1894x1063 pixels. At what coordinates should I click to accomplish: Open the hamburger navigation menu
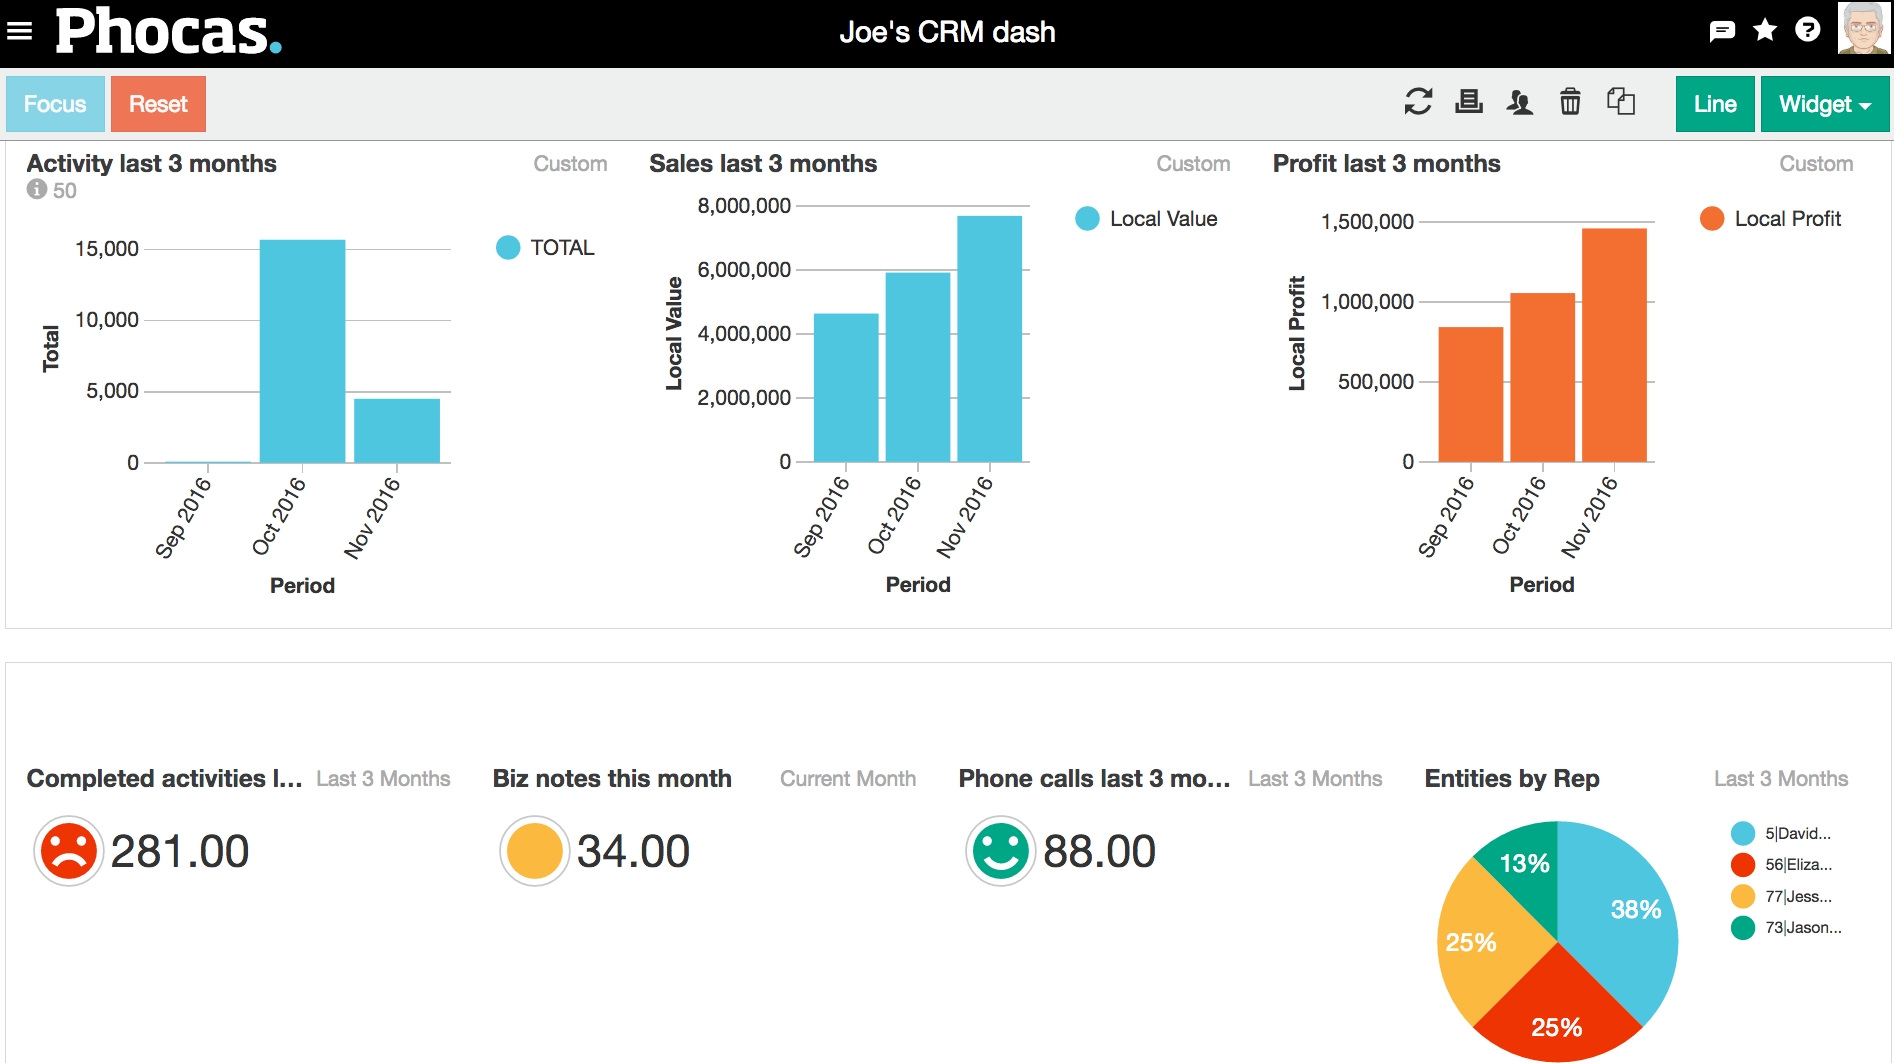point(19,31)
